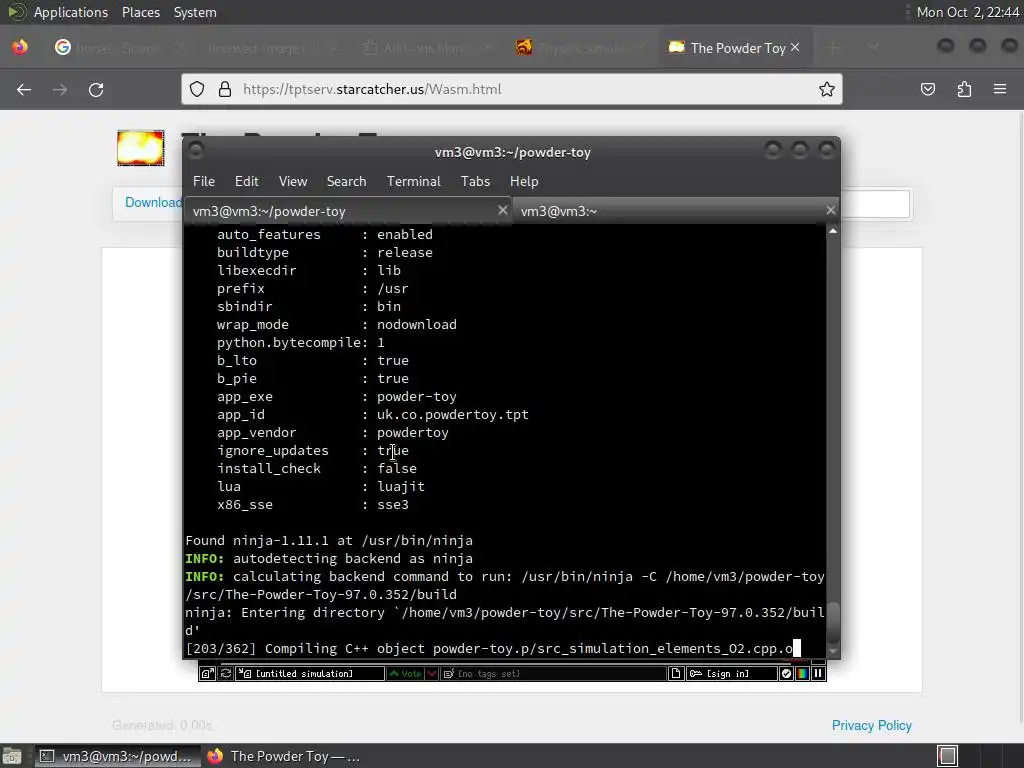Open Powder Toy simulation options checkmark icon
This screenshot has height=768, width=1024.
point(786,673)
